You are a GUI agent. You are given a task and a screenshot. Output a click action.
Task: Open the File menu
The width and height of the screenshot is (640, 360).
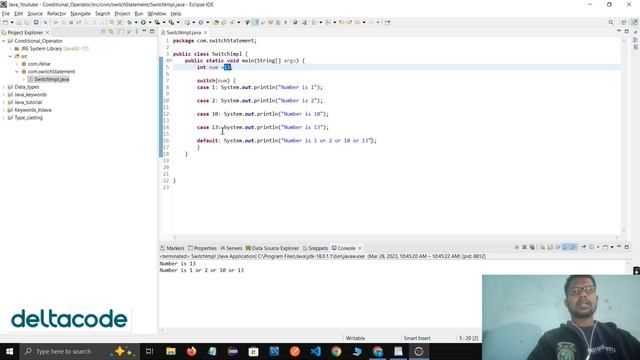click(6, 13)
